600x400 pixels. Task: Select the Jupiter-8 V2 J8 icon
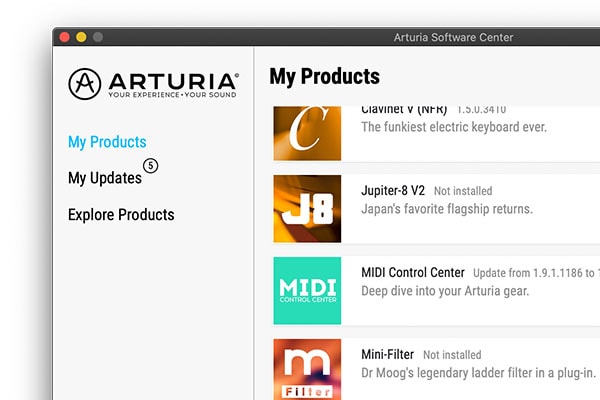click(x=307, y=209)
